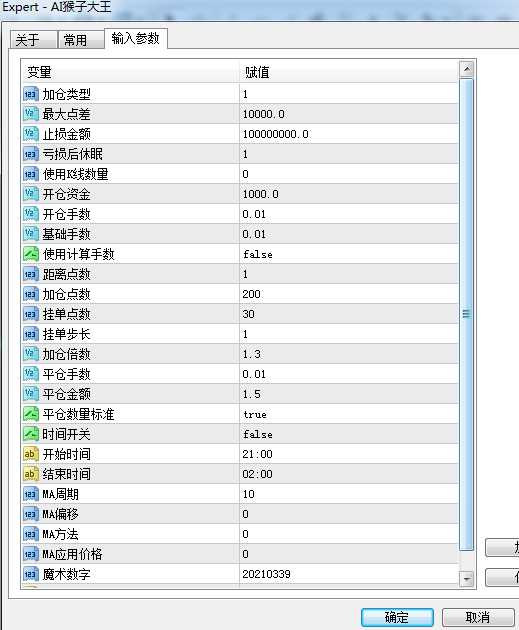Click the scrollbar down arrow
Viewport: 519px width, 630px height.
[466, 579]
